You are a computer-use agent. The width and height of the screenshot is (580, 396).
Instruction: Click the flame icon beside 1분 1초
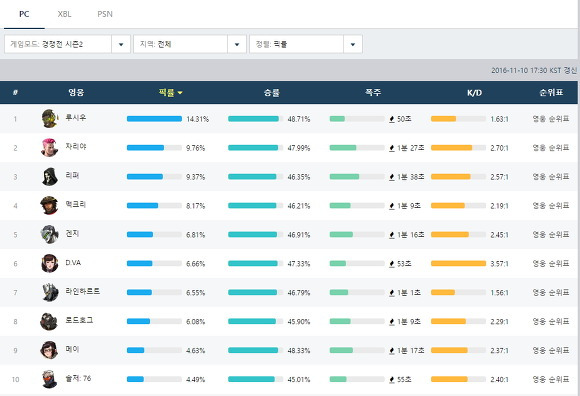pyautogui.click(x=392, y=292)
